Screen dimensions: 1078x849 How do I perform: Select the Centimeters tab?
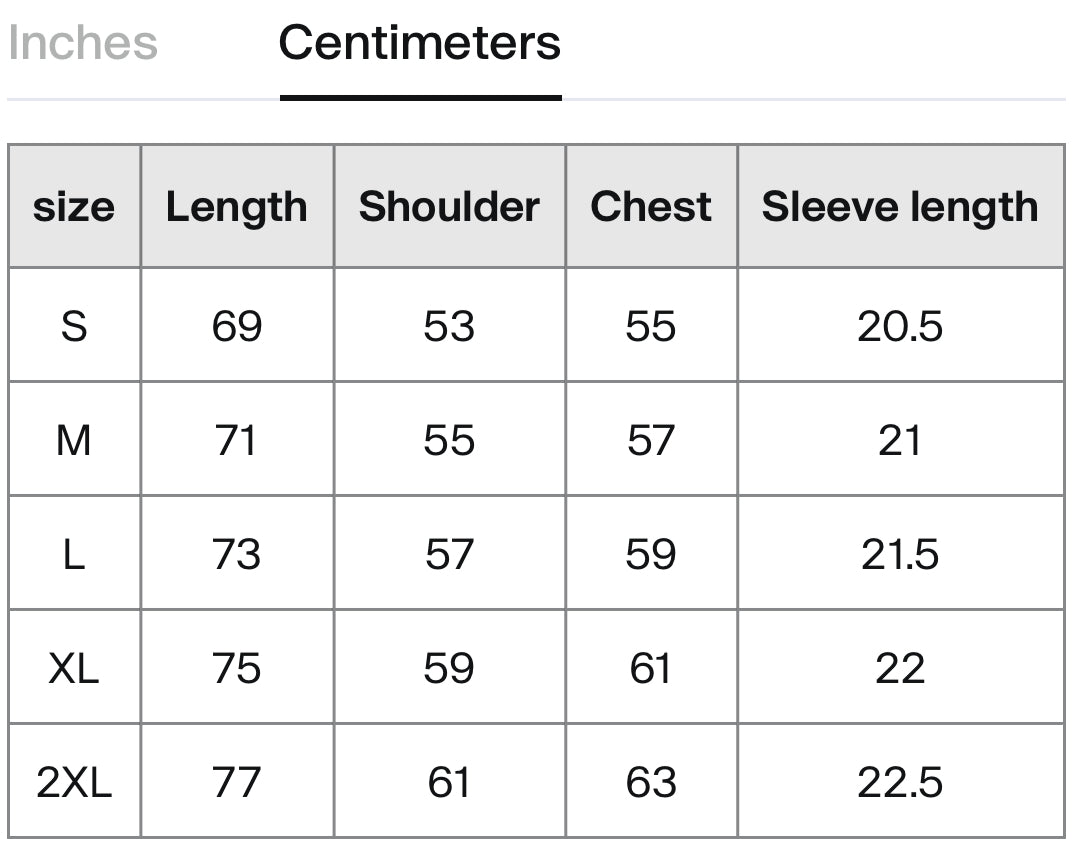(x=419, y=43)
